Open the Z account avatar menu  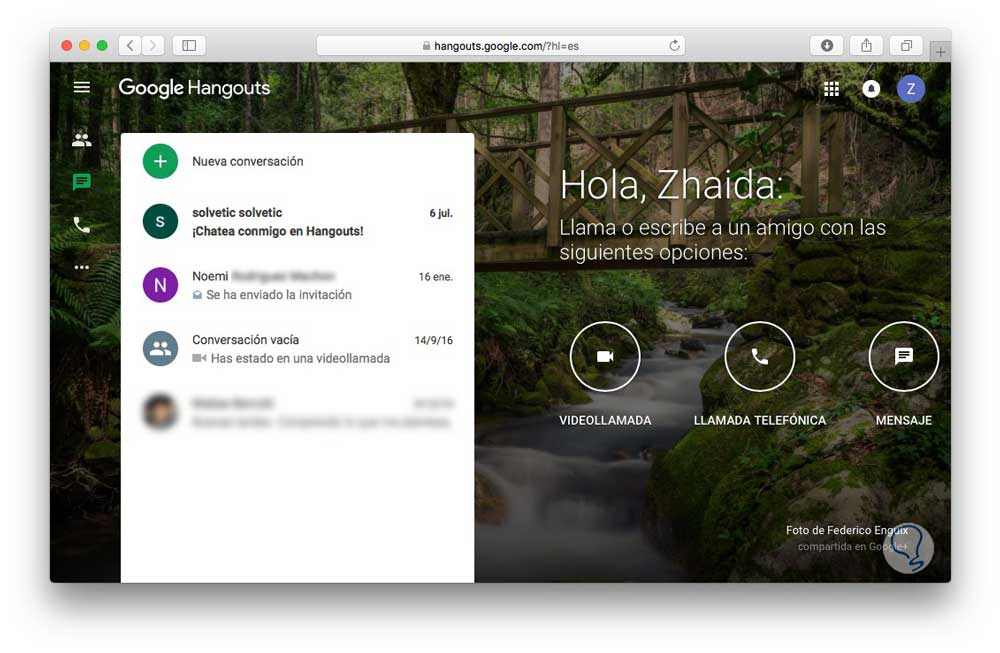(911, 89)
